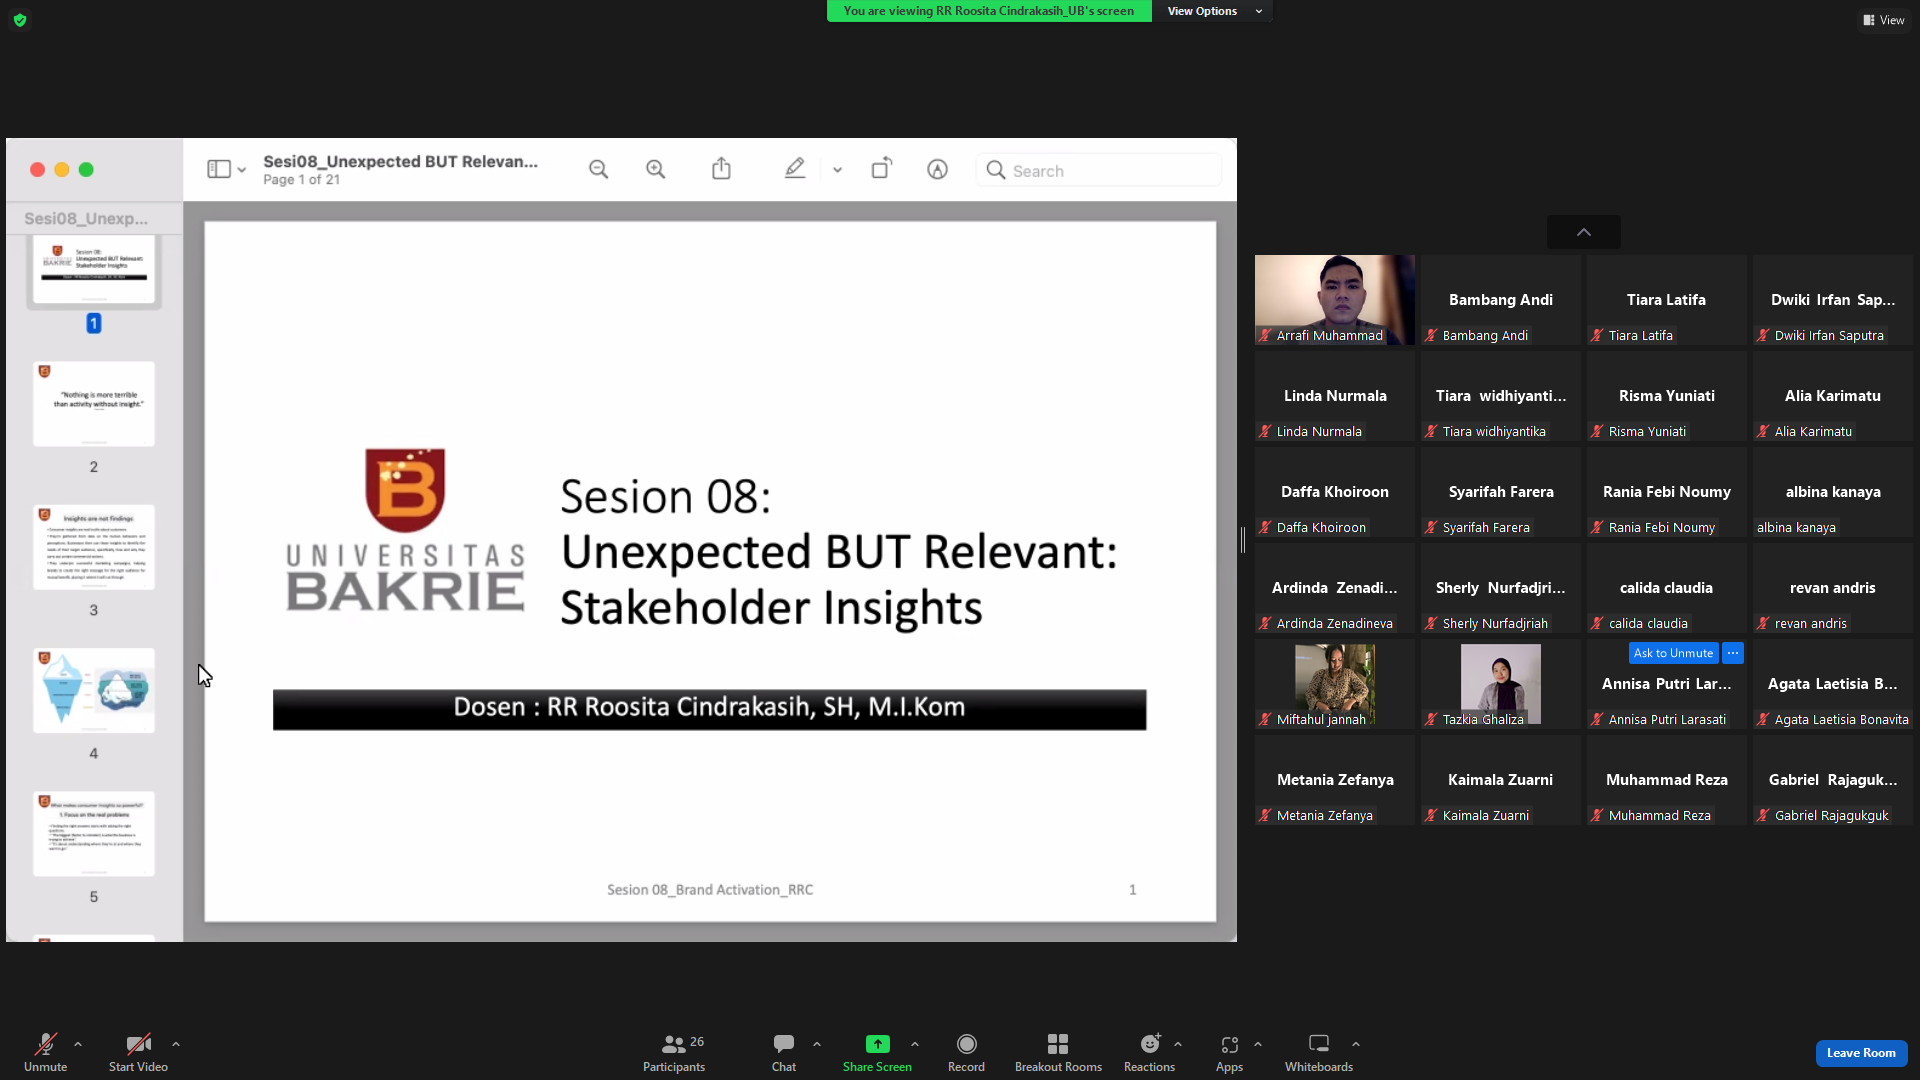Click the Kaimala Zuarni participant tile
This screenshot has width=1920, height=1080.
tap(1501, 780)
